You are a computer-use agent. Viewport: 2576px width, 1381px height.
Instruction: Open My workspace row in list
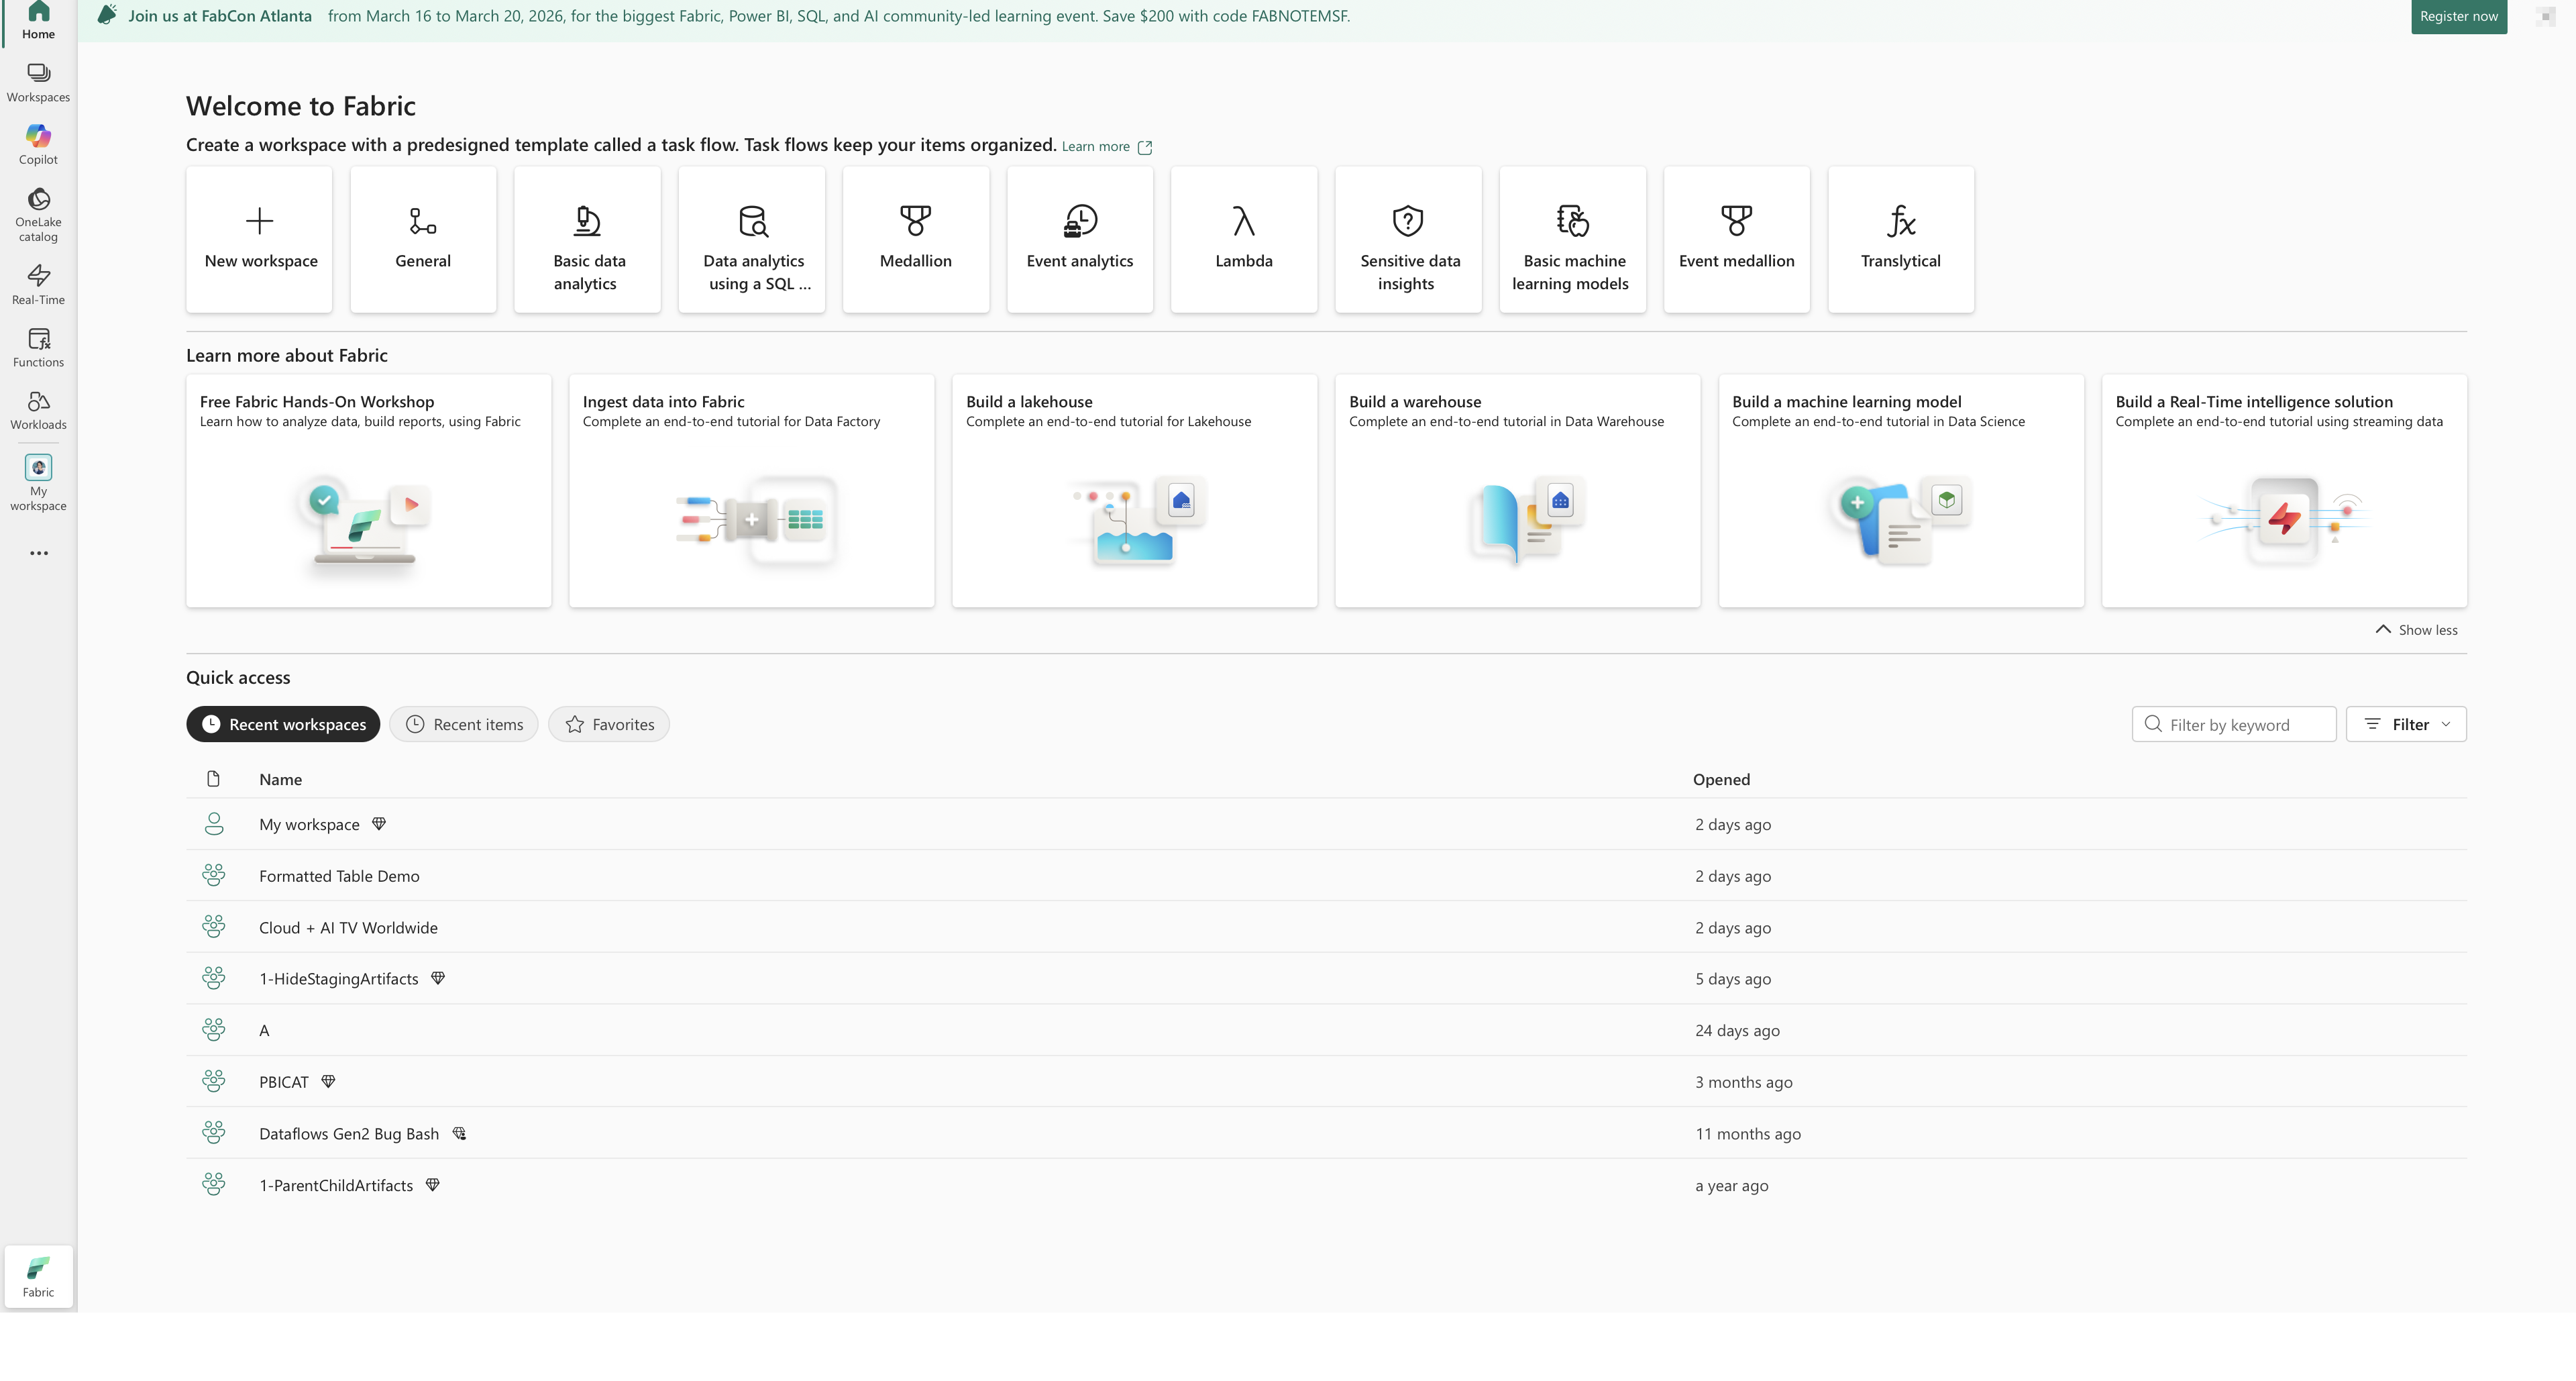1326,824
